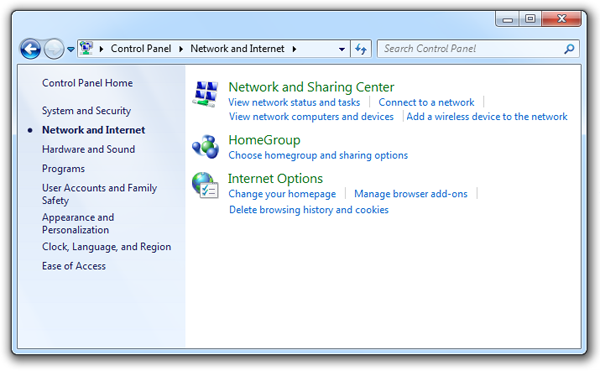Open View network computers and devices

pos(311,117)
